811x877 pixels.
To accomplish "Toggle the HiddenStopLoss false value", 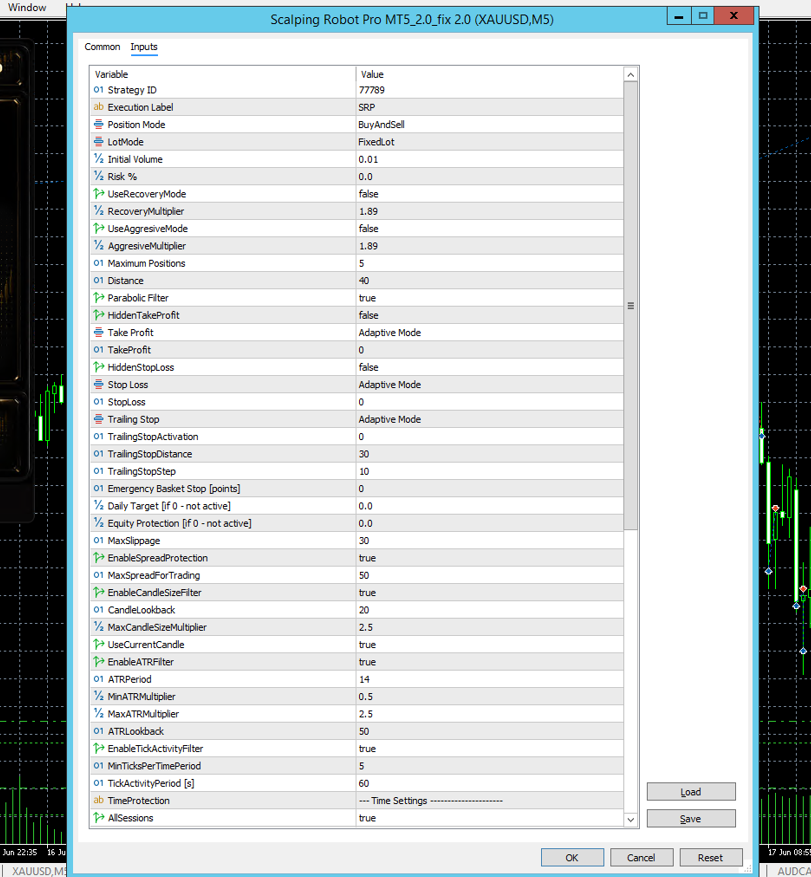I will coord(489,367).
